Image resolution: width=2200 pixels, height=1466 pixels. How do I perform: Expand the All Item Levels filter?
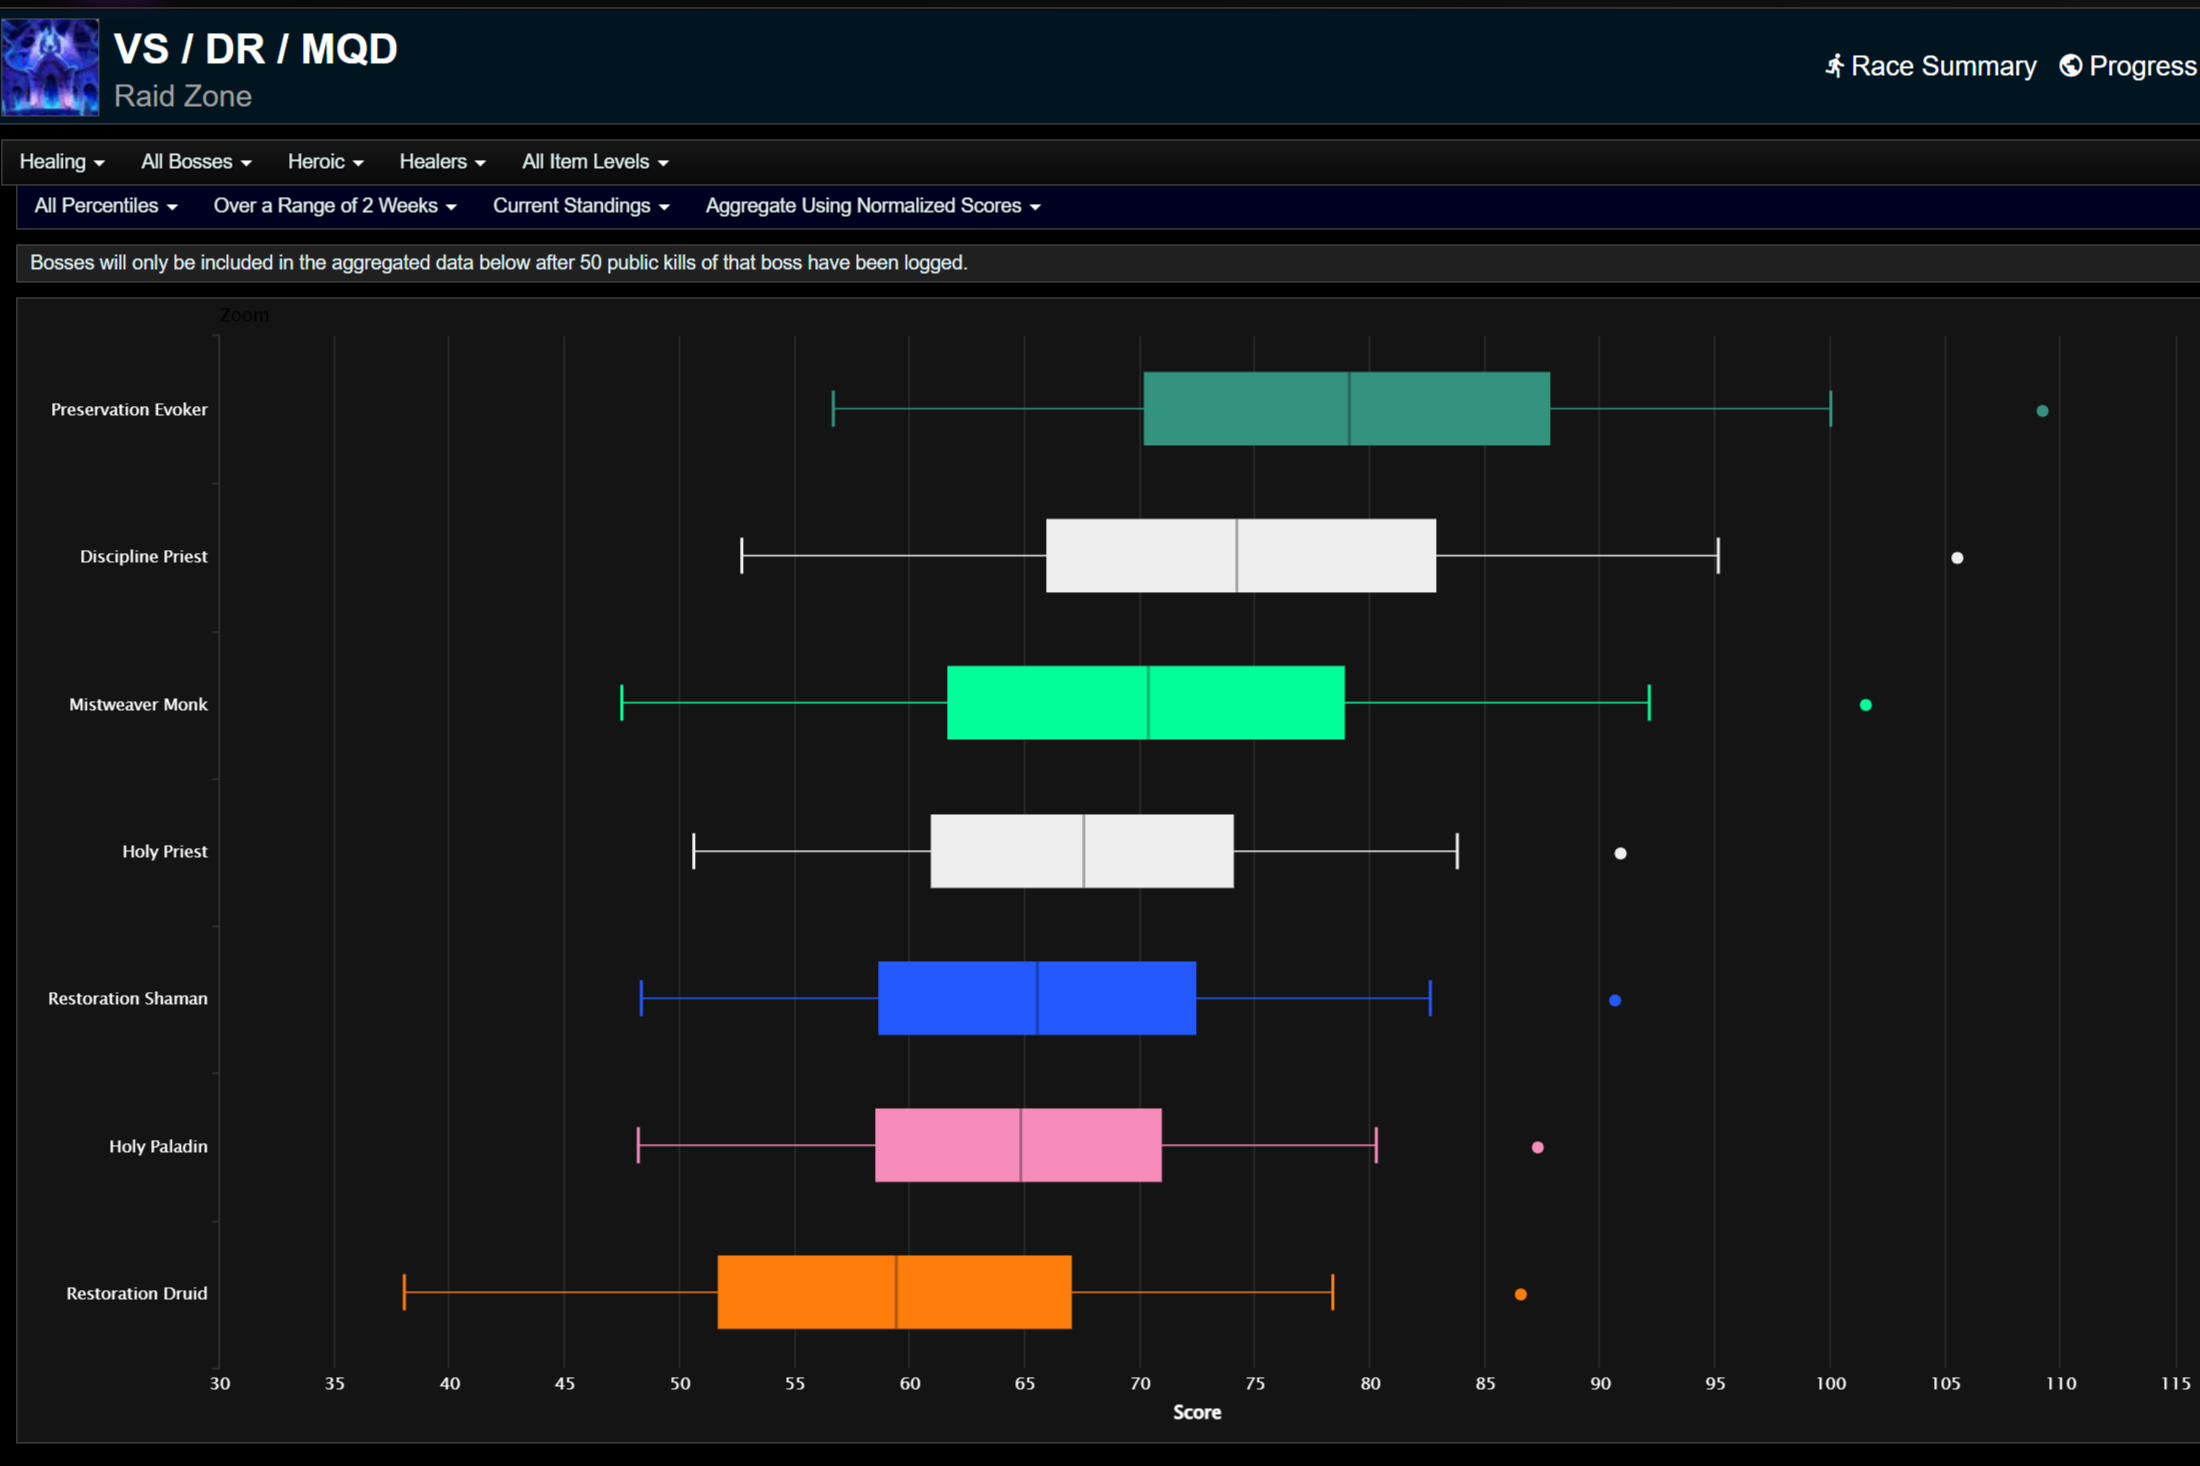pyautogui.click(x=595, y=162)
